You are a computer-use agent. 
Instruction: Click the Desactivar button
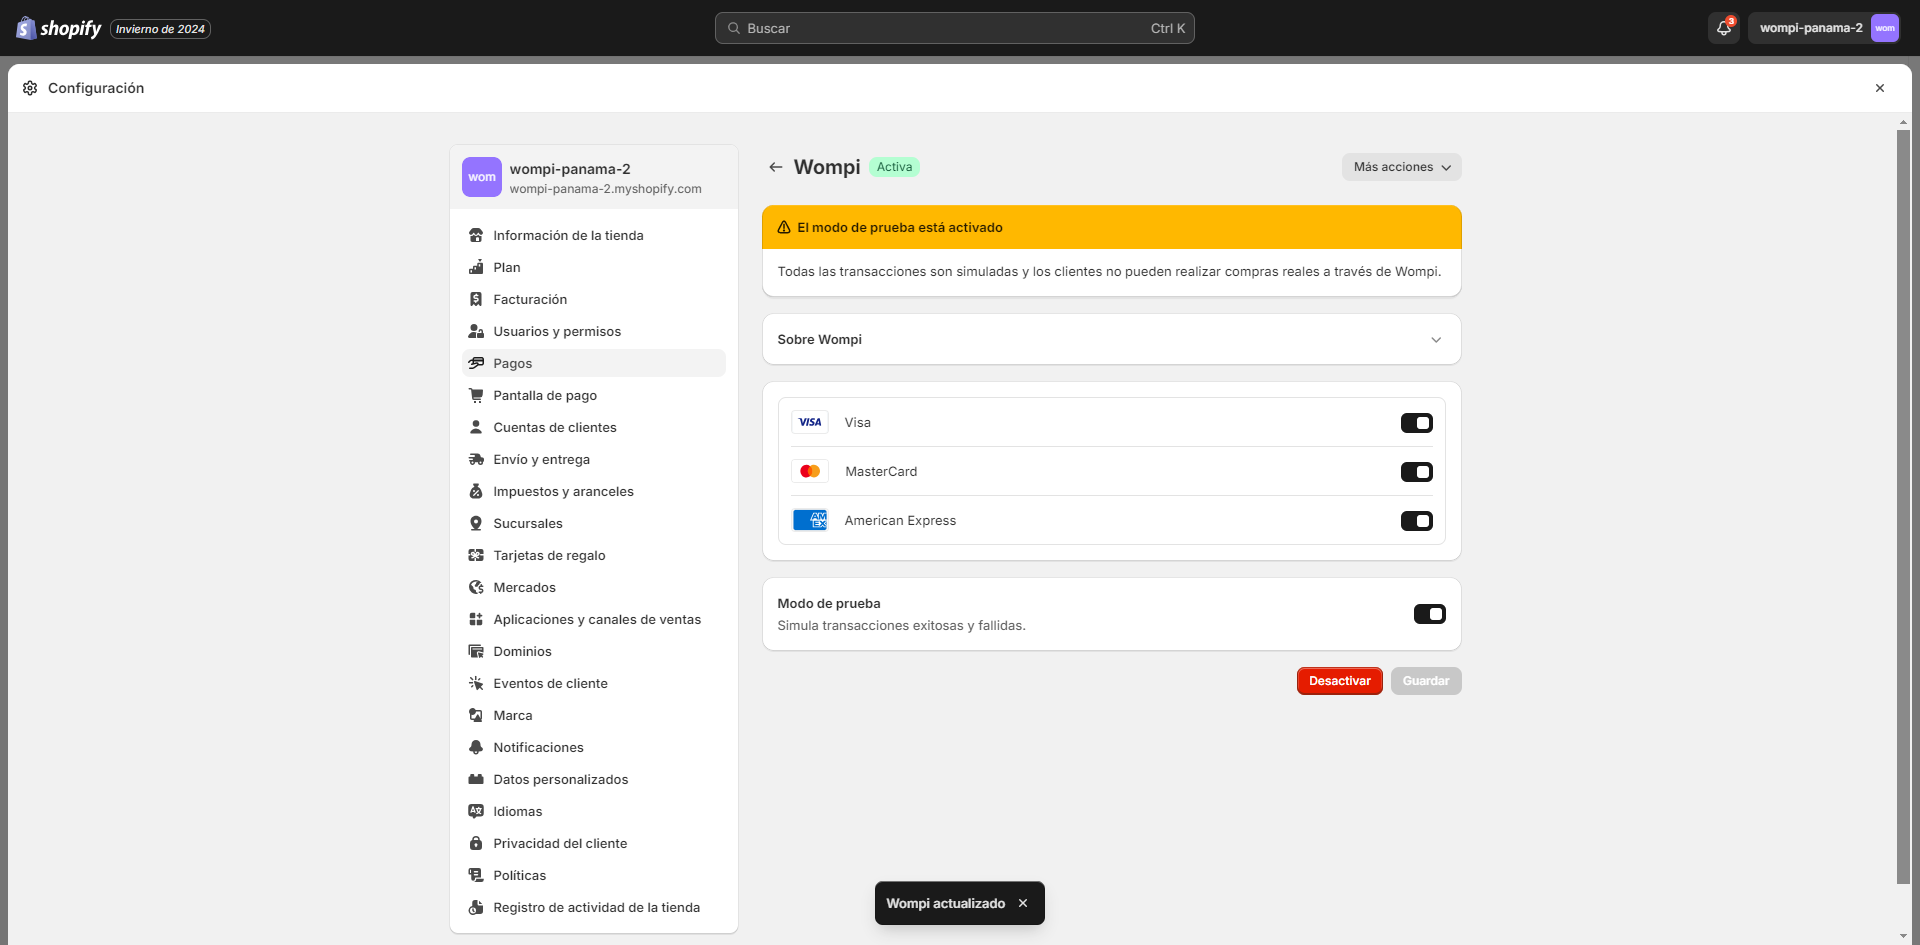click(x=1340, y=681)
